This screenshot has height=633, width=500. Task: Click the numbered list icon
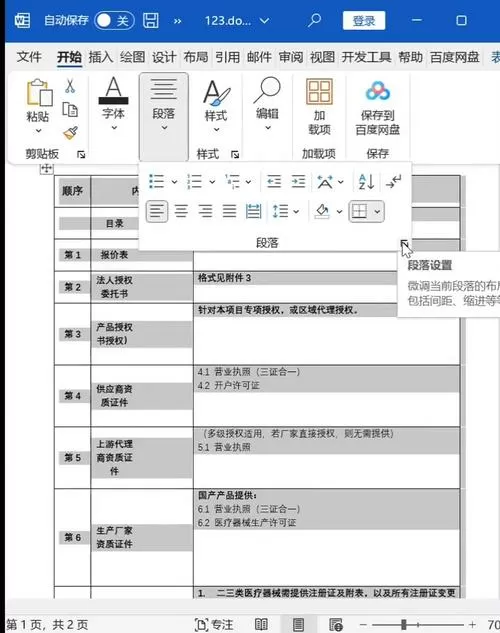[x=195, y=181]
